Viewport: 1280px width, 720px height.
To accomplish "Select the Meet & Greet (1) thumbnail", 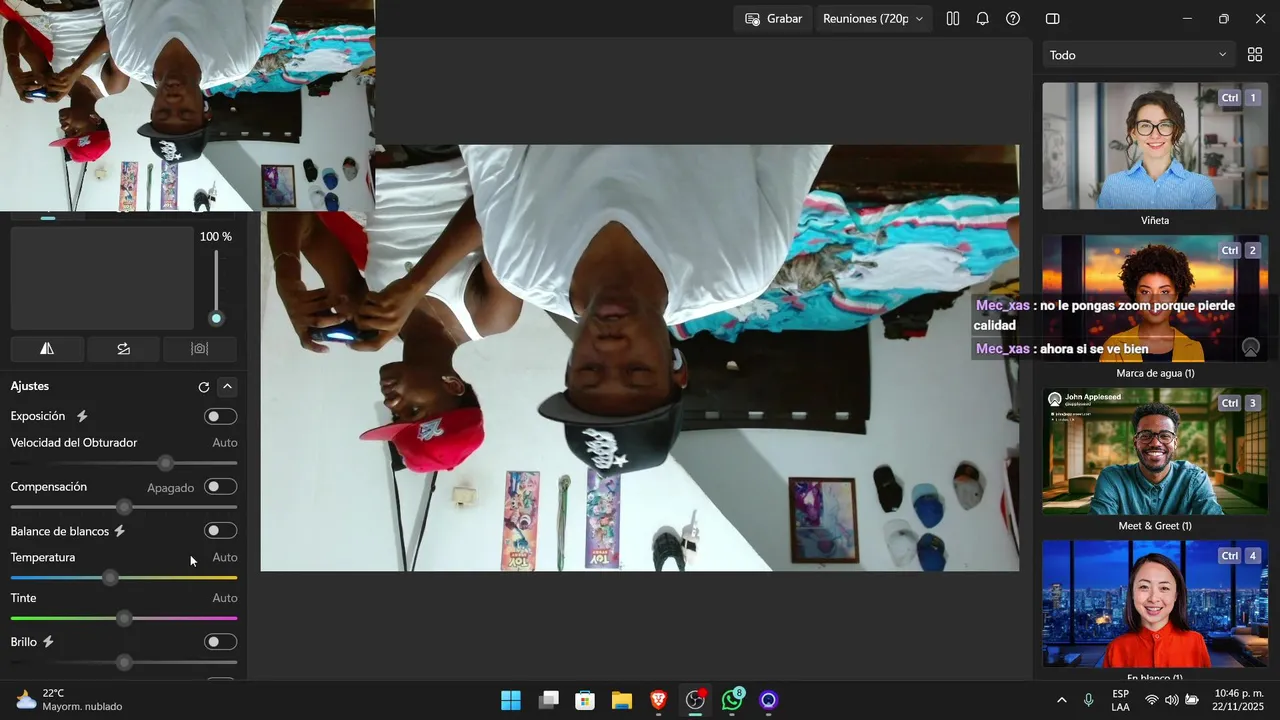I will point(1155,451).
